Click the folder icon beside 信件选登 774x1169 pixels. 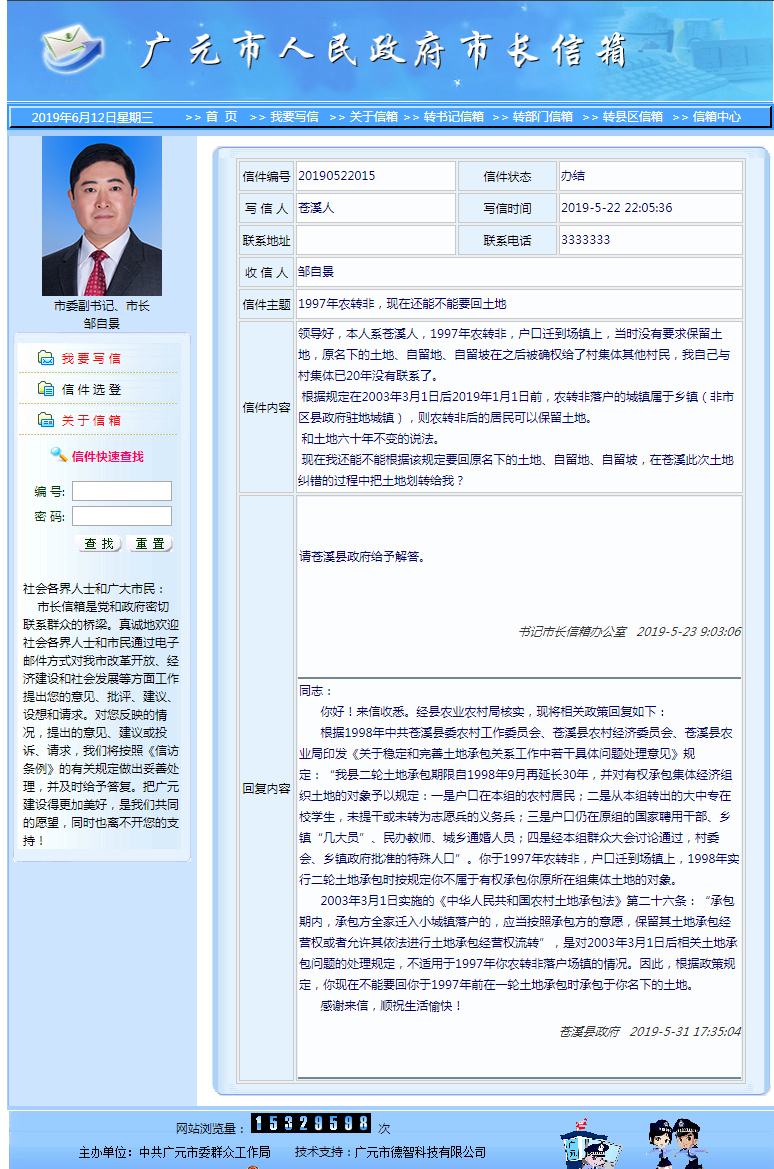coord(46,388)
